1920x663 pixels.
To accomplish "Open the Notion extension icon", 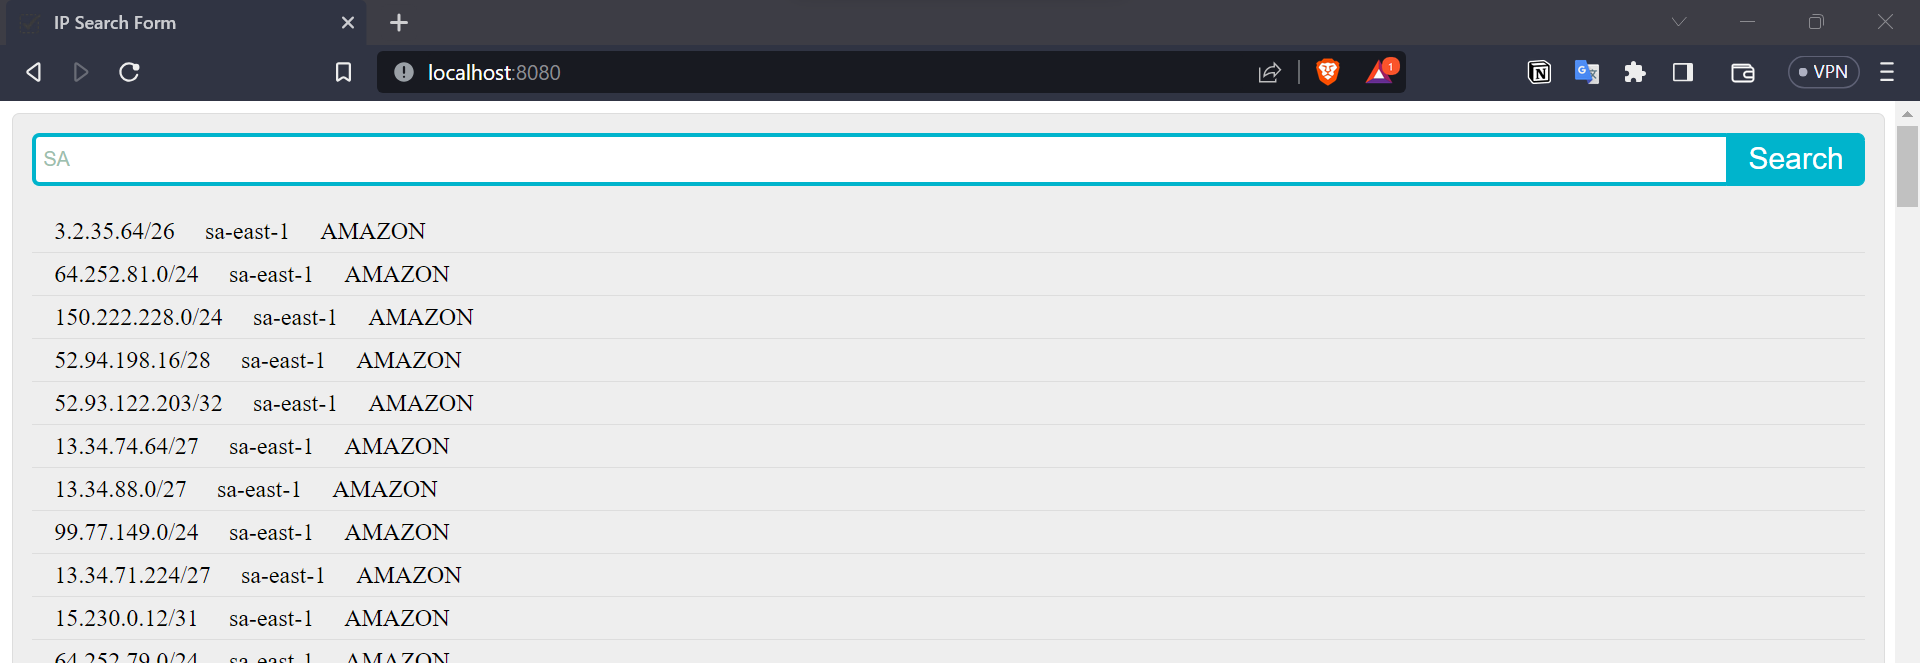I will [x=1539, y=72].
